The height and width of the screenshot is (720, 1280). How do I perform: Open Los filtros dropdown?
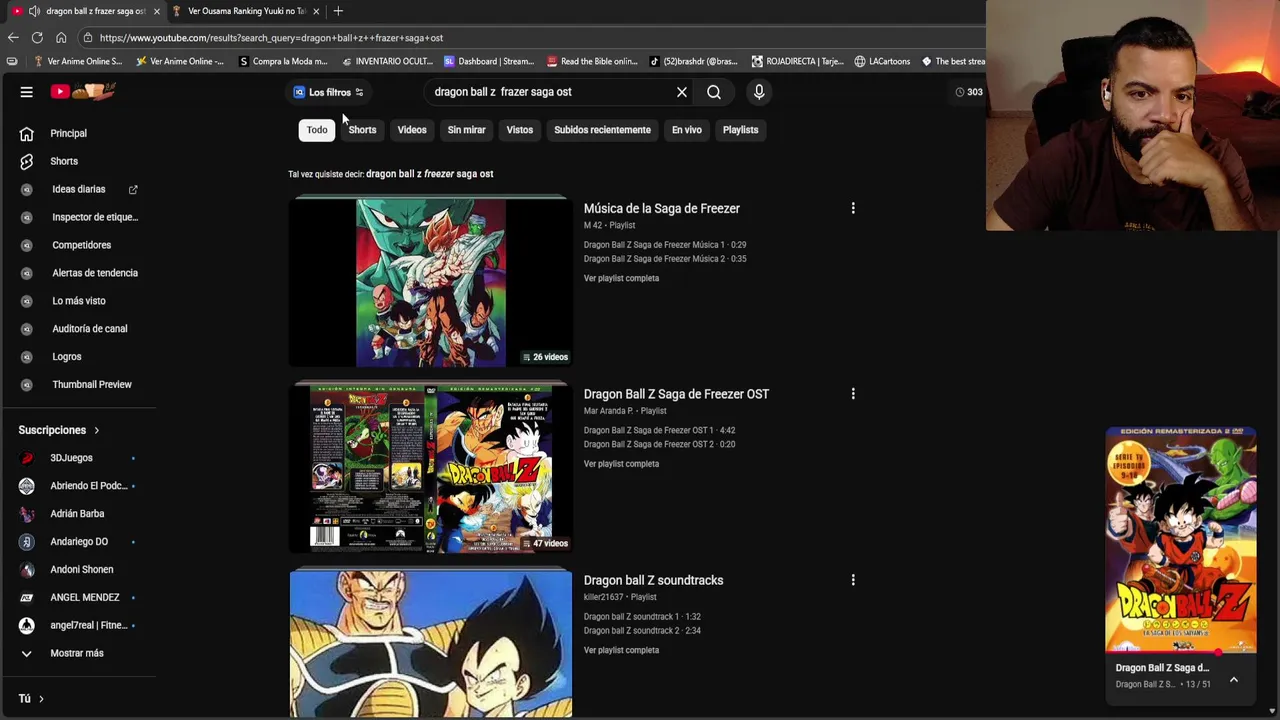pos(329,92)
